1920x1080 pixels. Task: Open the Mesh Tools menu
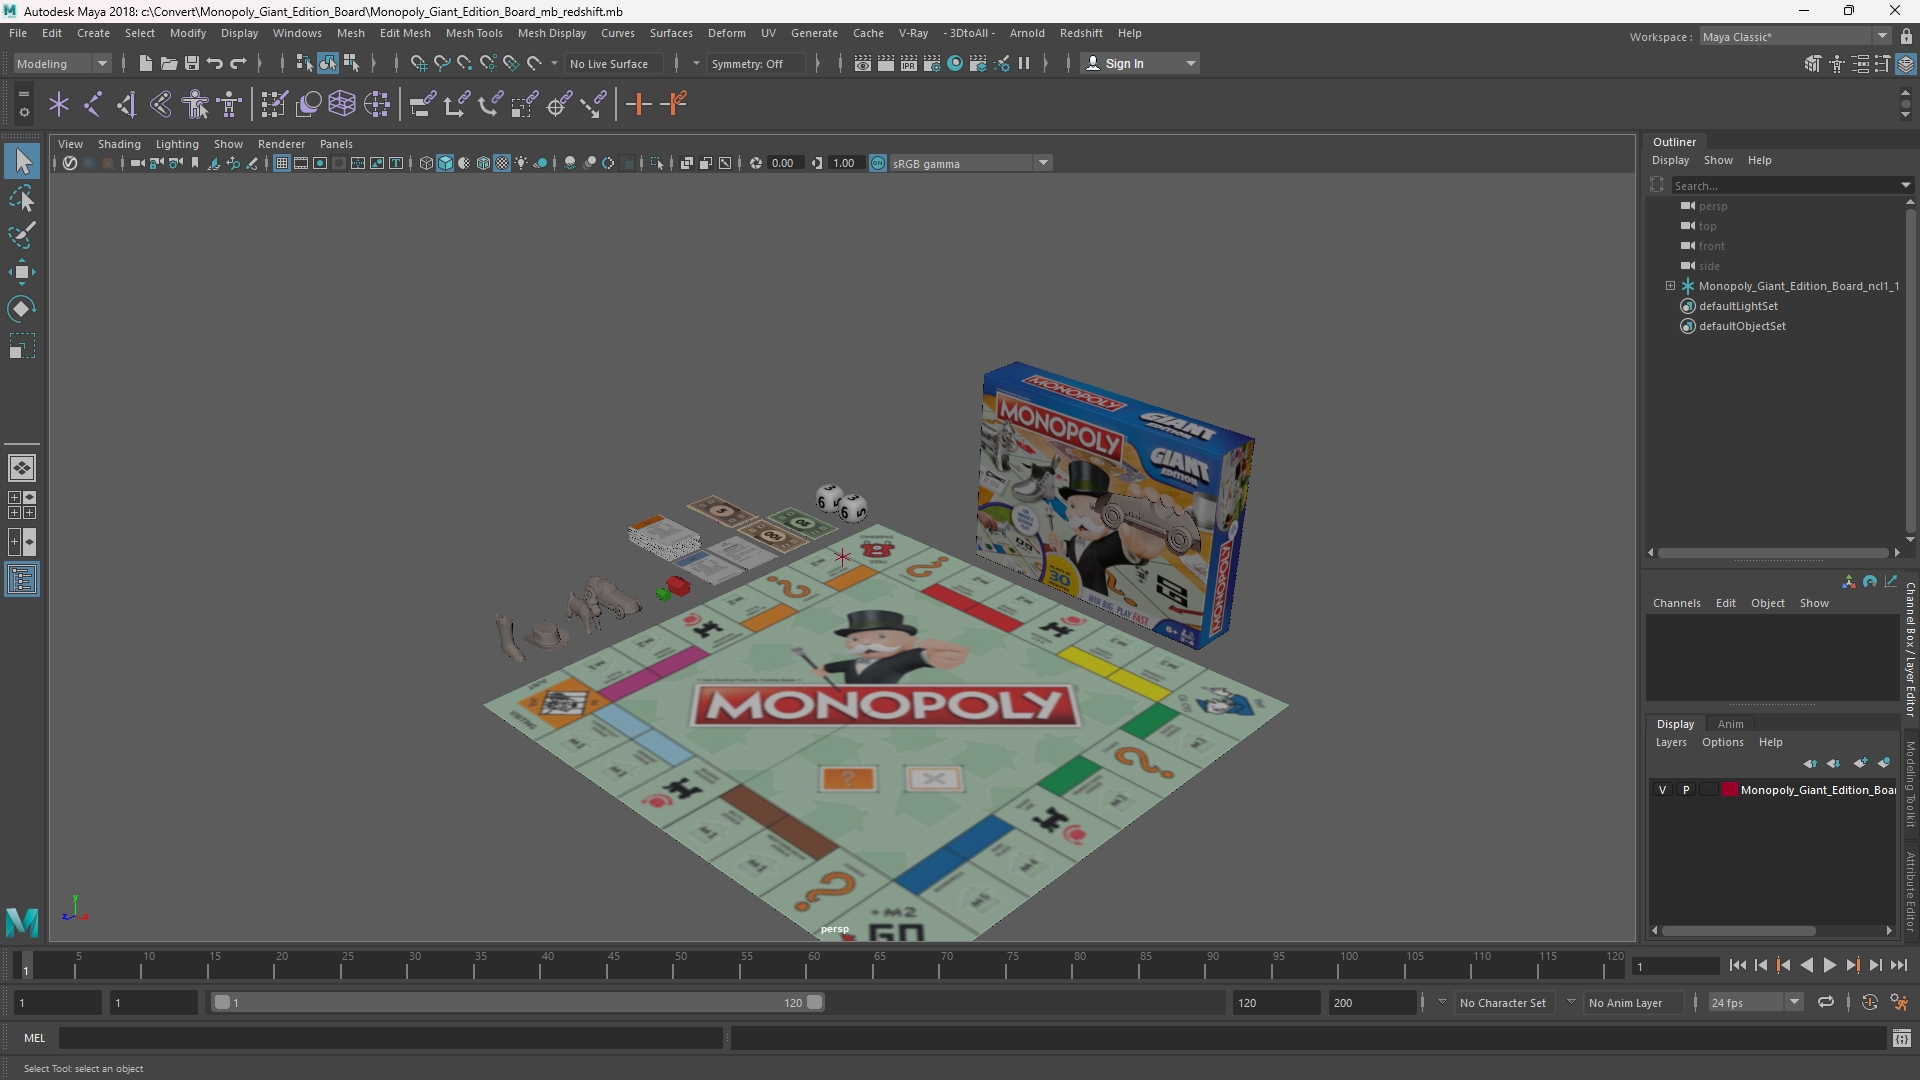click(x=473, y=33)
